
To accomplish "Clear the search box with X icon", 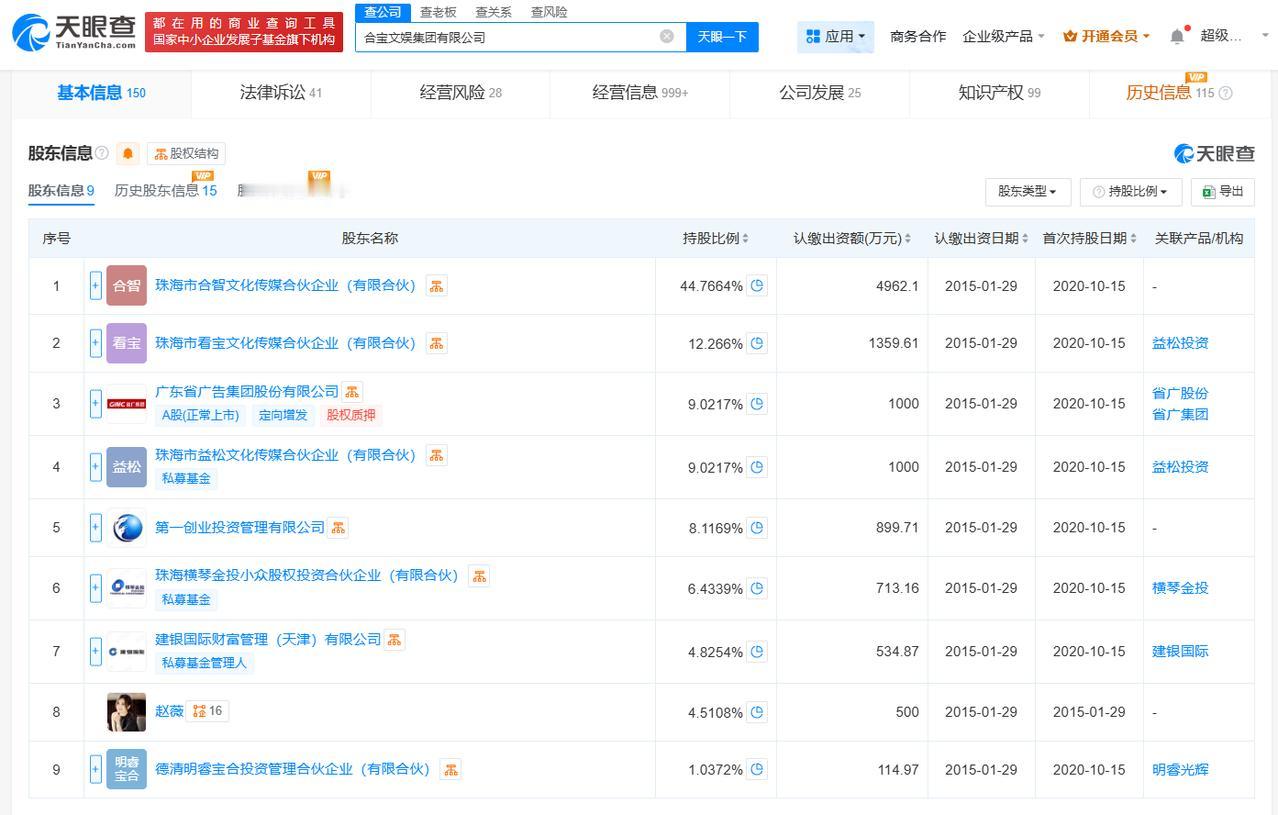I will (x=667, y=37).
